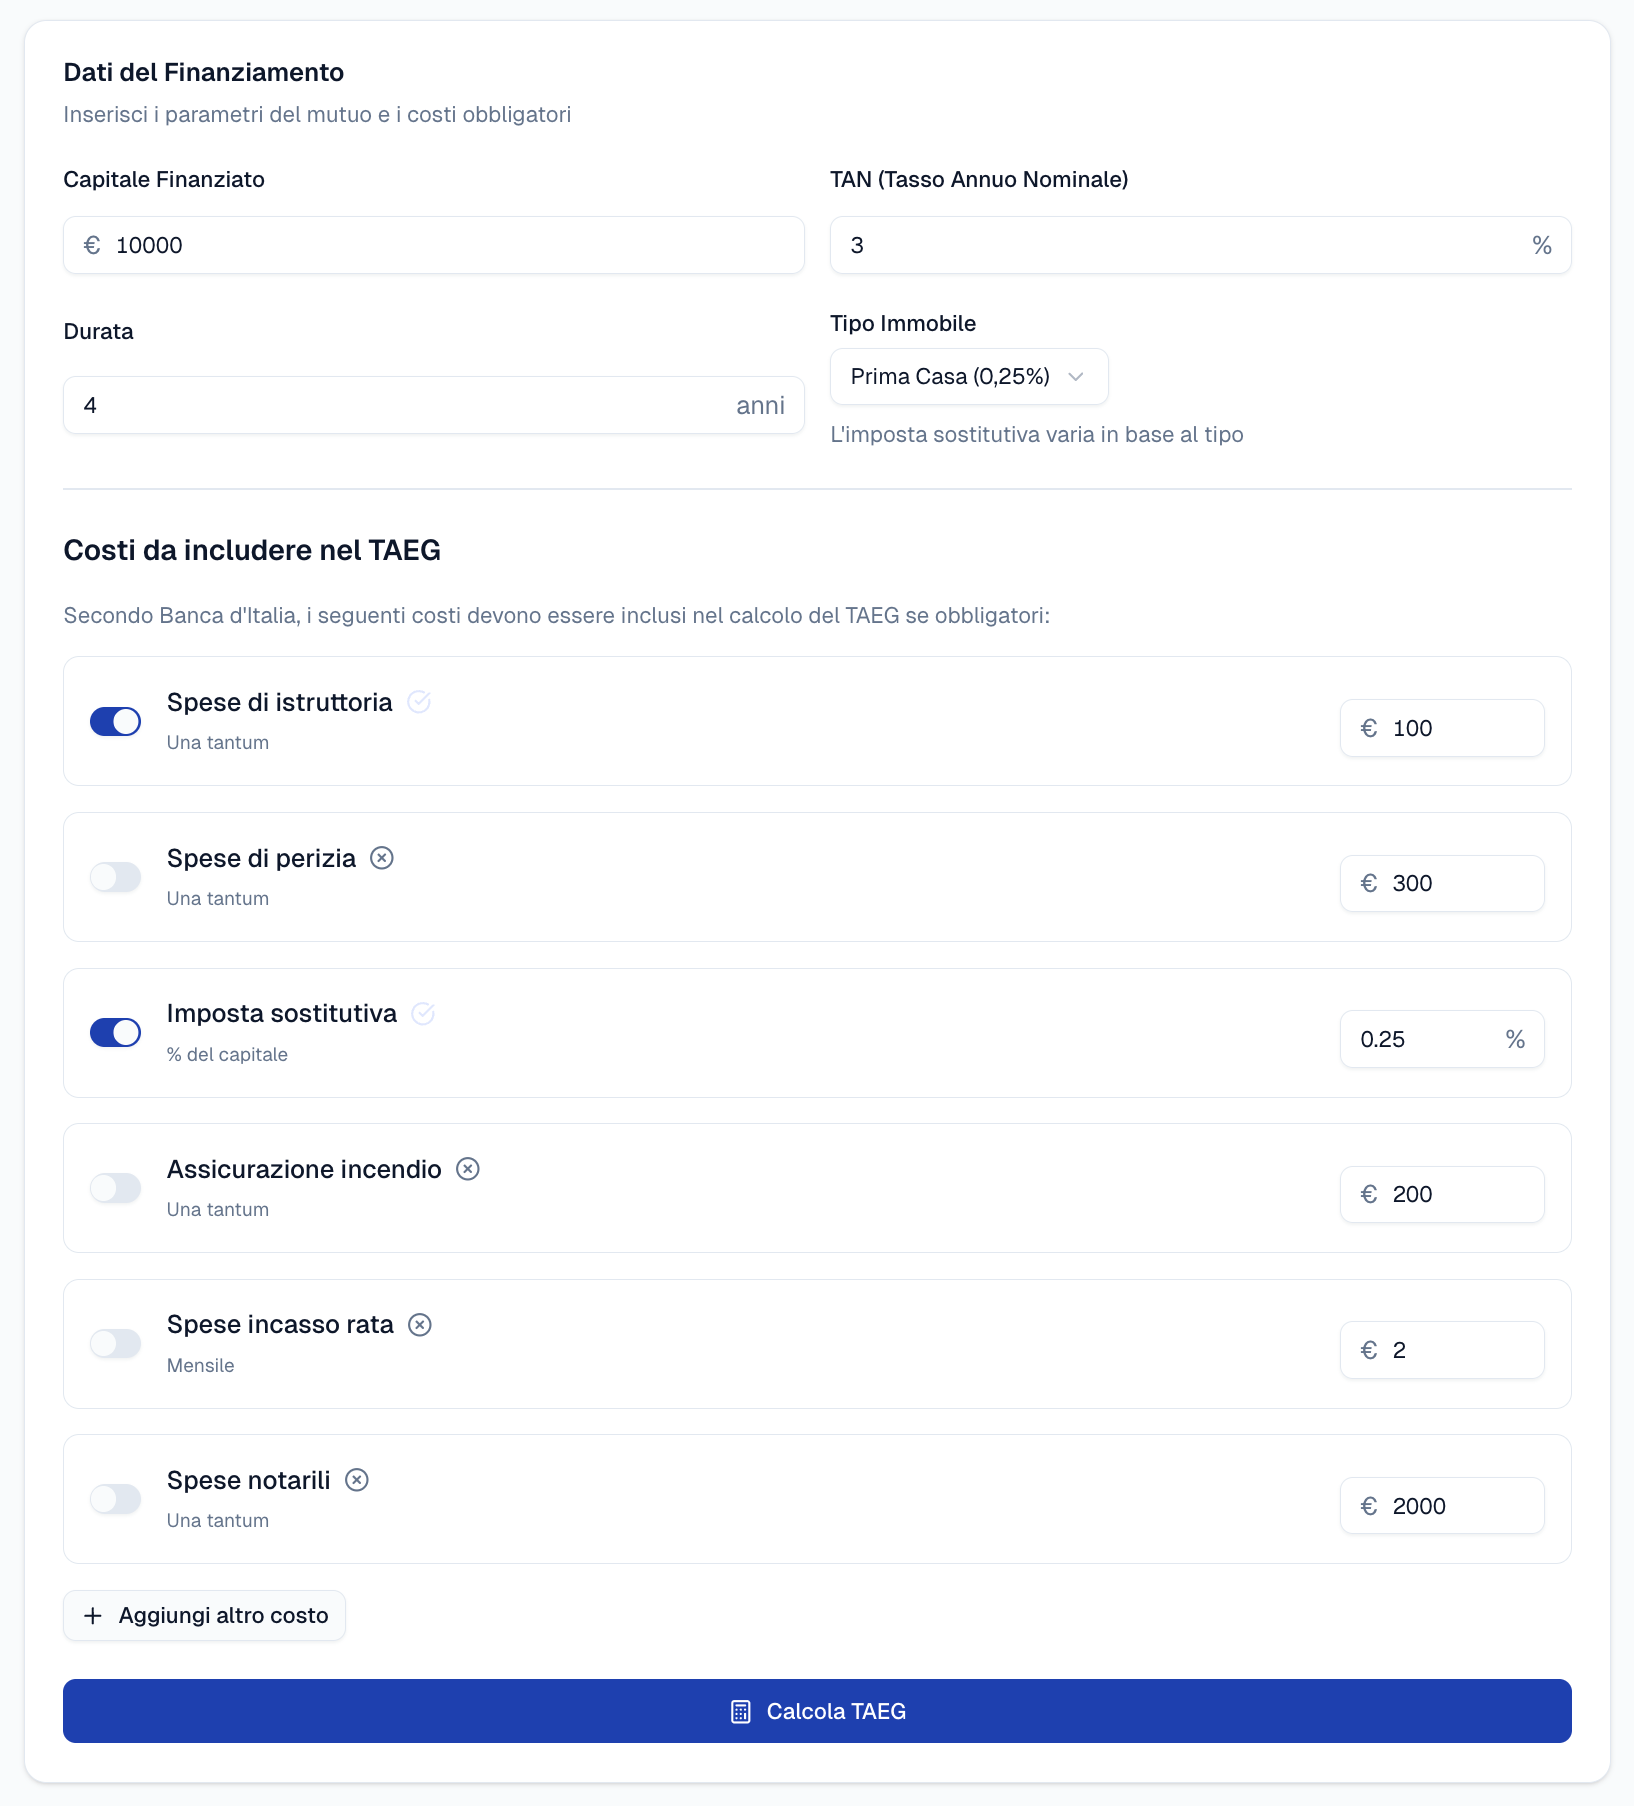Enable the Spese di perizia switch
1634x1806 pixels.
click(116, 877)
